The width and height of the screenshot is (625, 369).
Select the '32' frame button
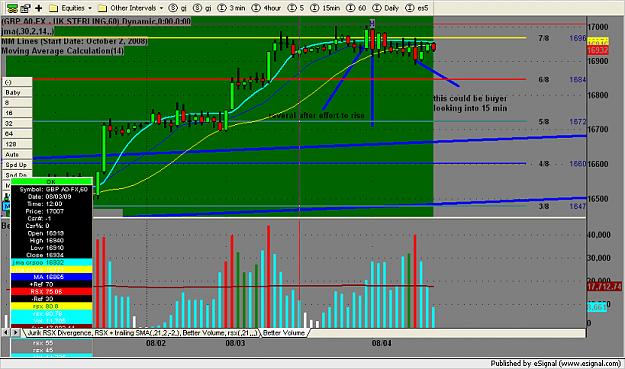(x=17, y=123)
